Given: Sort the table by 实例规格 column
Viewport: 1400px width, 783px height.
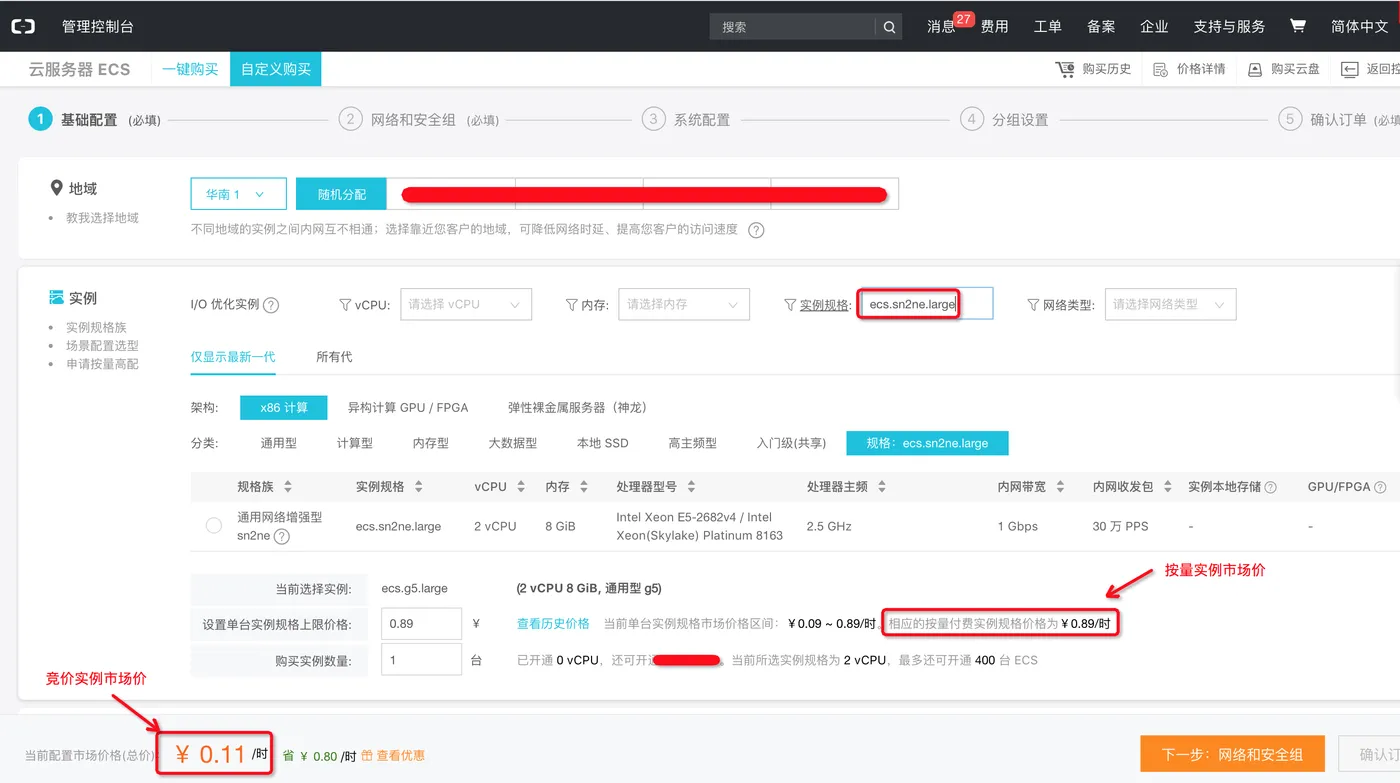Looking at the screenshot, I should [418, 487].
